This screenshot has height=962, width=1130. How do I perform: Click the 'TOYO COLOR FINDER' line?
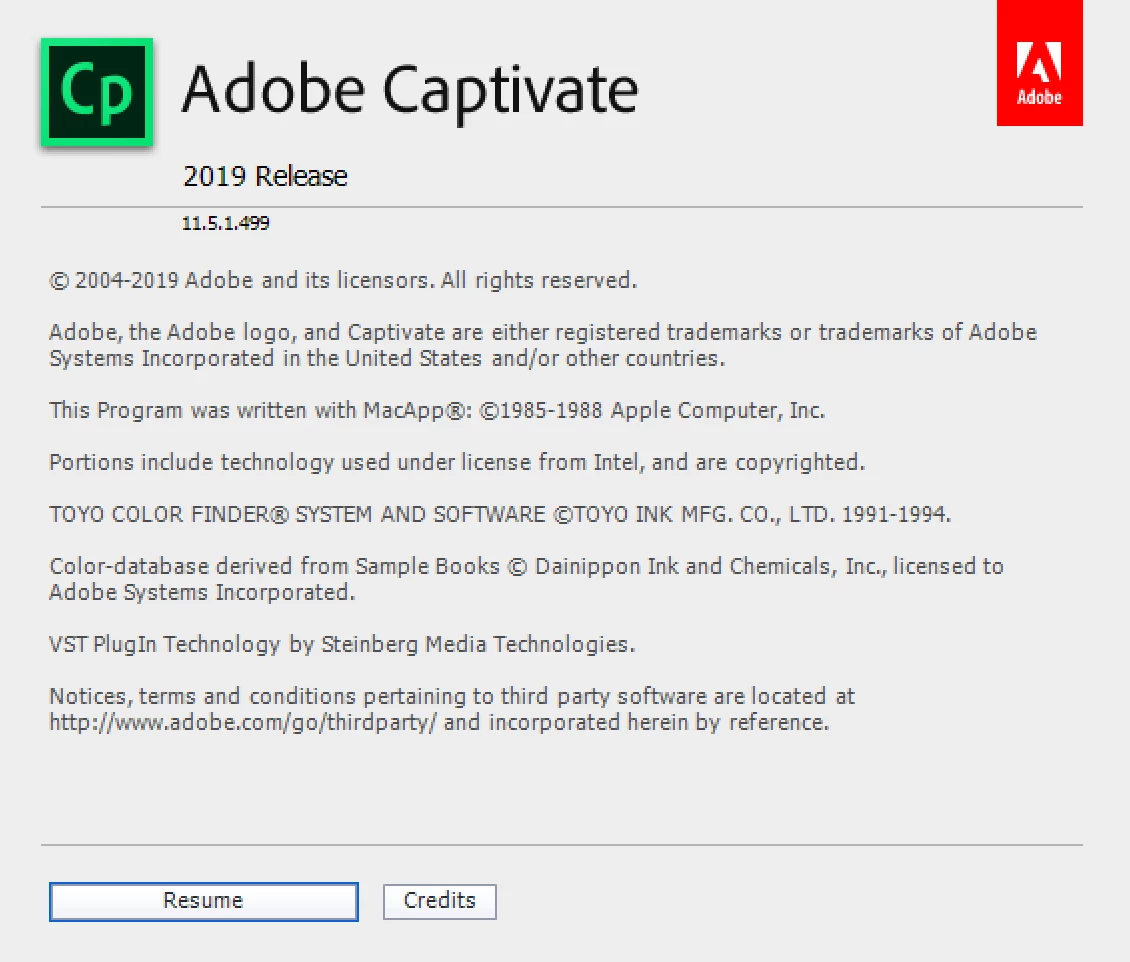pos(500,515)
